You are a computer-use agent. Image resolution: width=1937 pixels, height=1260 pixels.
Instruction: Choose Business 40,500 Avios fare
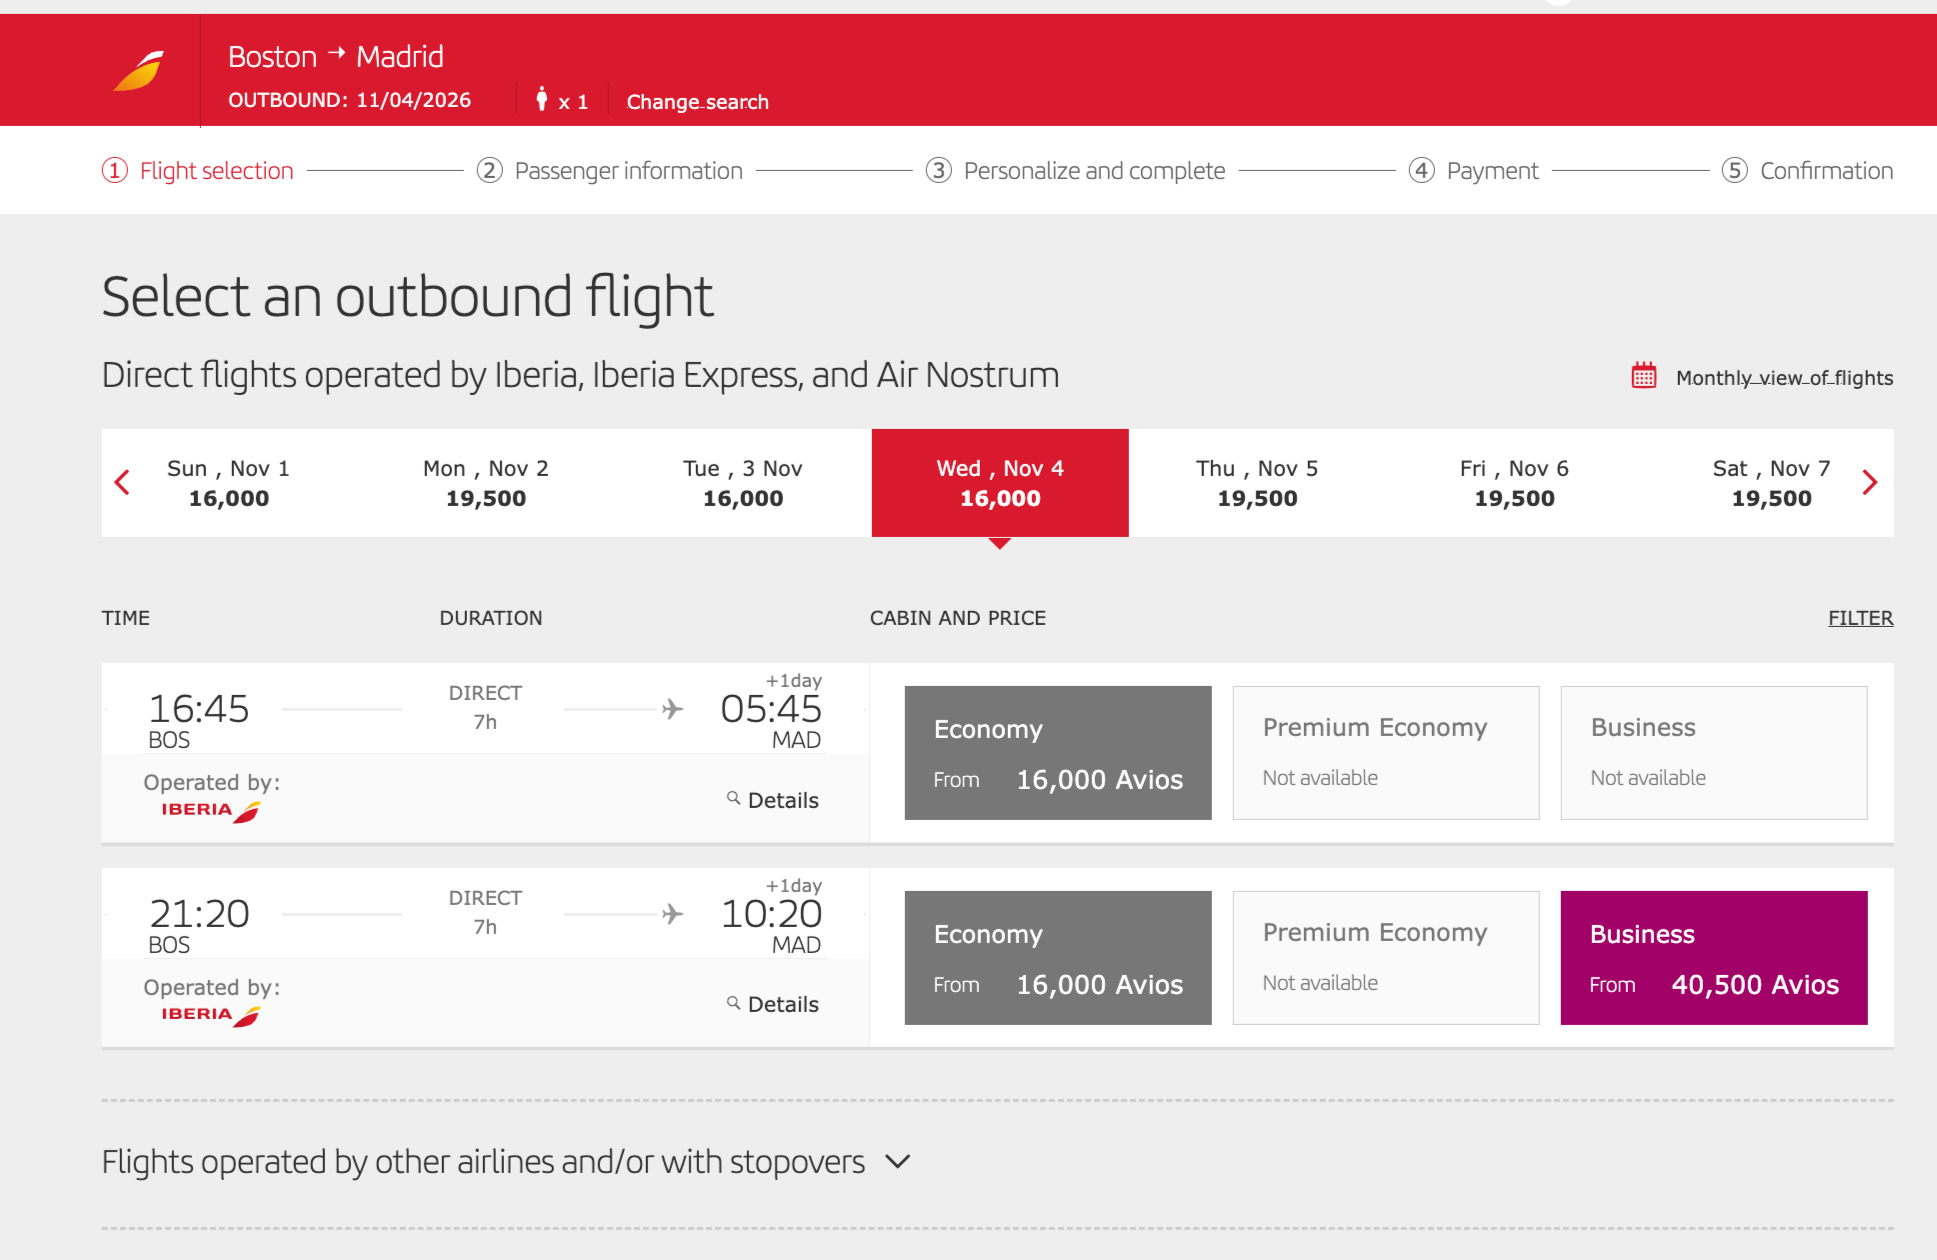(1713, 958)
